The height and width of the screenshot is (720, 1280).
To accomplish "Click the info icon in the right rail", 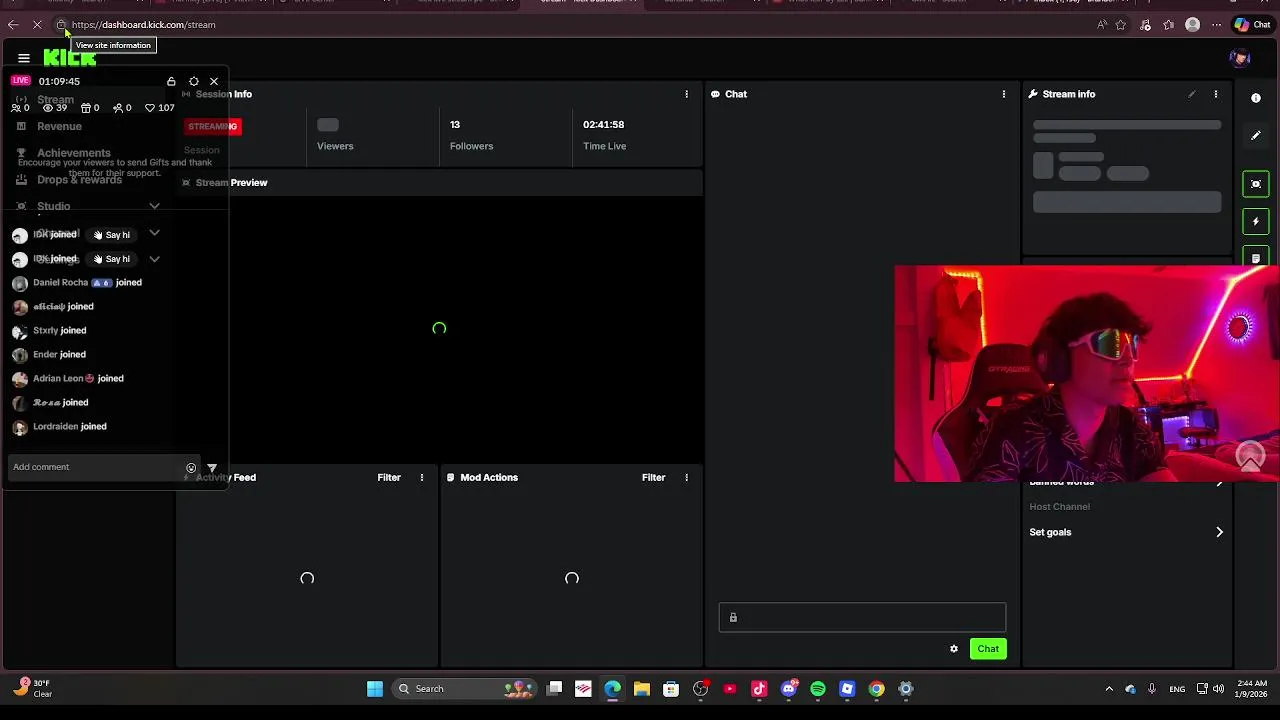I will (1256, 98).
